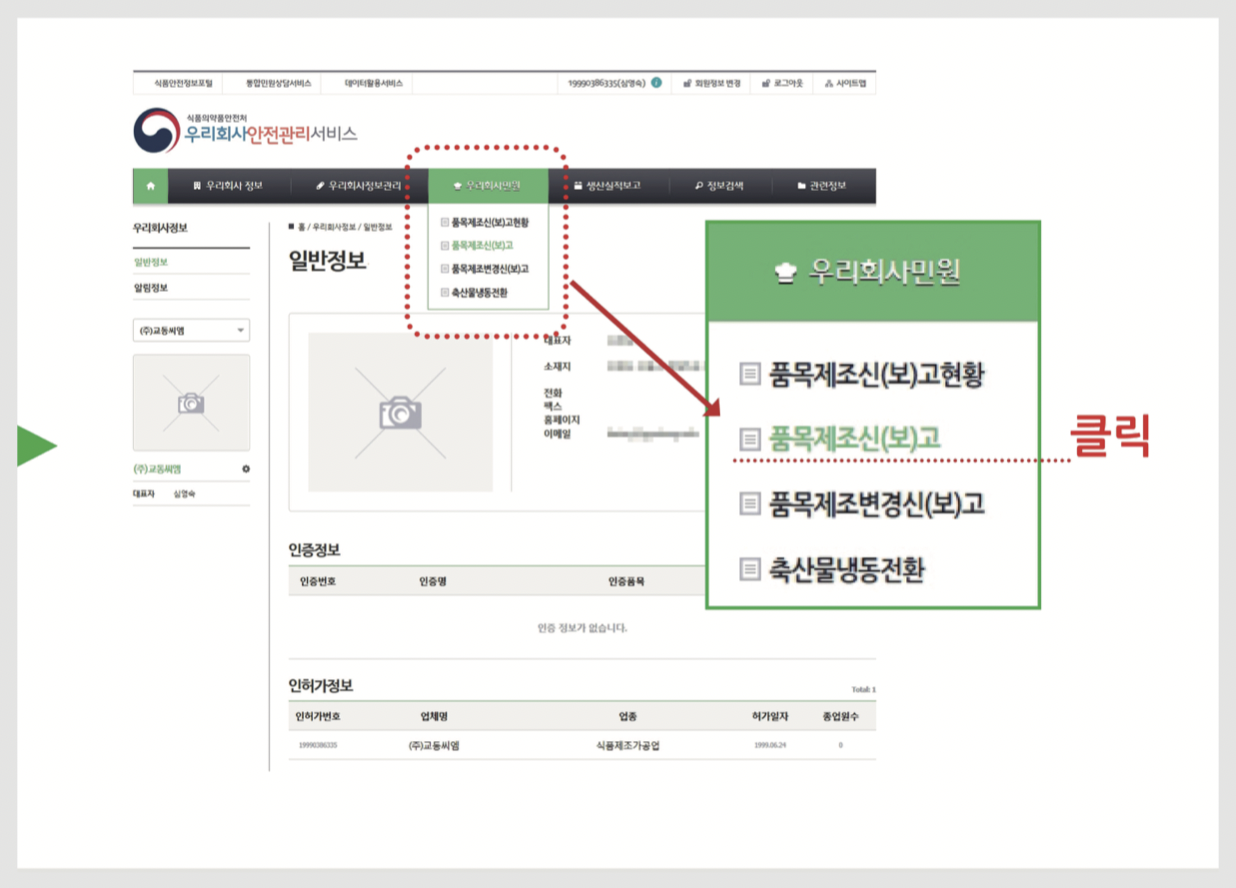Click the gear icon beside green (주)교동씨엠
Viewport: 1236px width, 888px height.
[x=246, y=469]
